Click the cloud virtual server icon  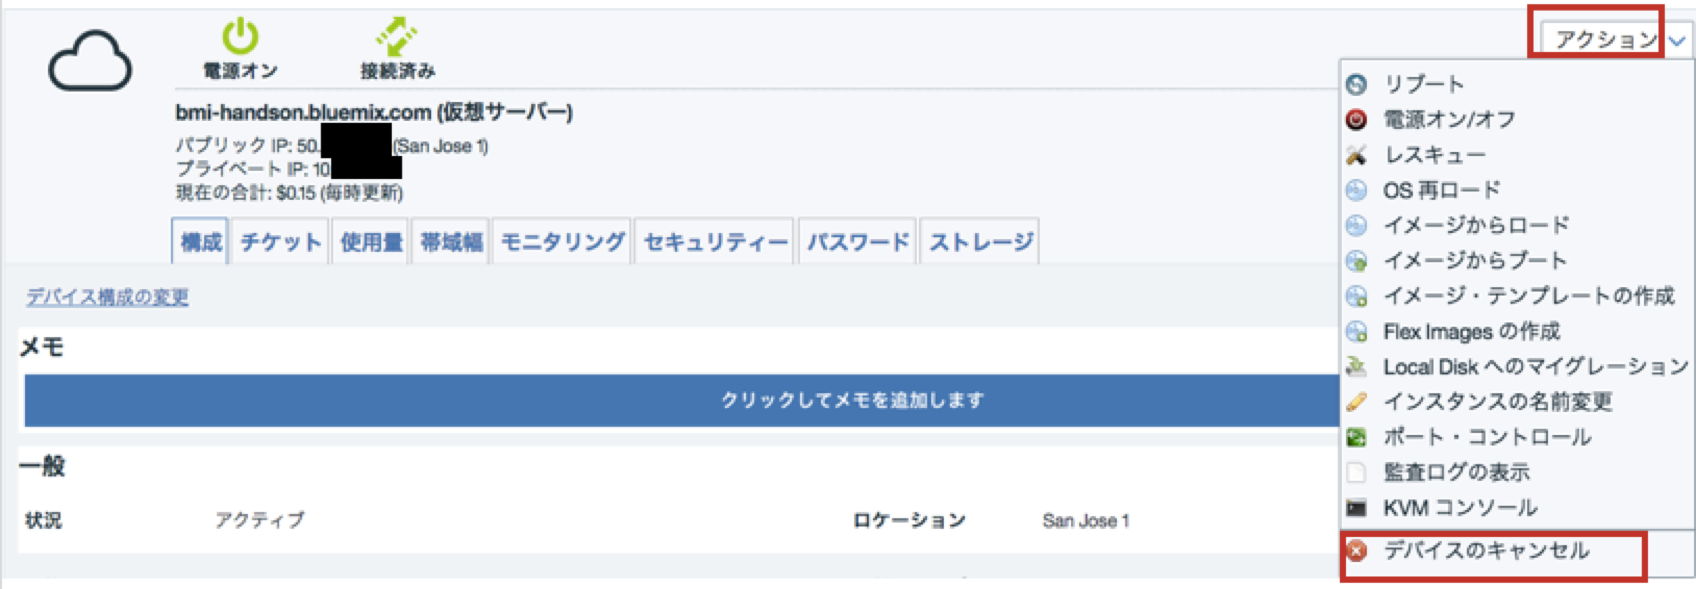coord(90,62)
